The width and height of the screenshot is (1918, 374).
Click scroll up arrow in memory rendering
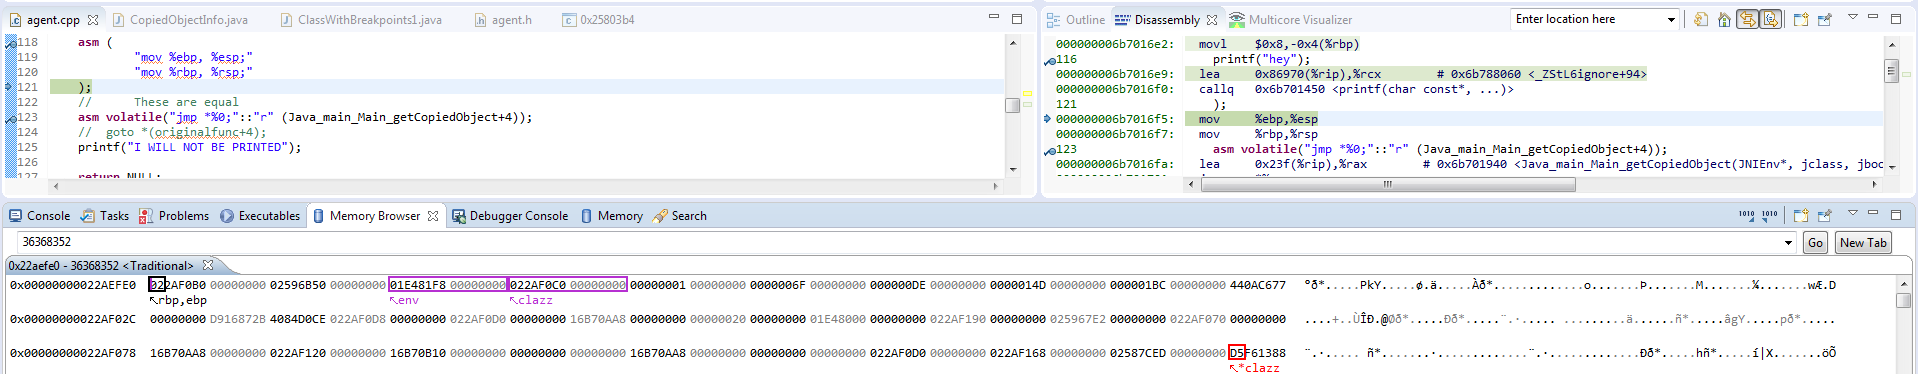[1904, 285]
